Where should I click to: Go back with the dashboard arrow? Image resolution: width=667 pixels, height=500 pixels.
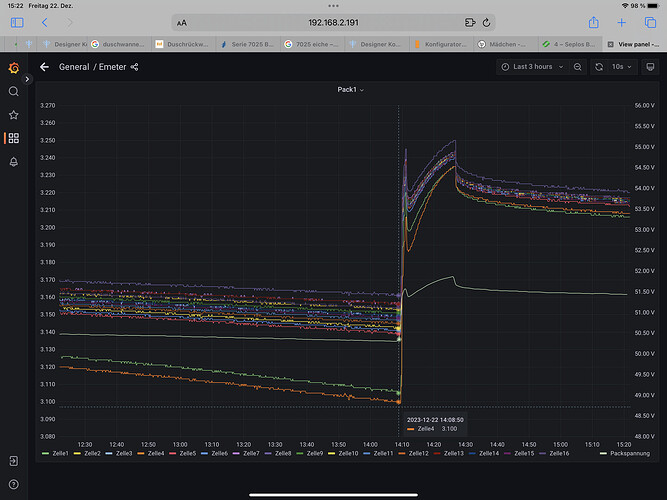44,67
